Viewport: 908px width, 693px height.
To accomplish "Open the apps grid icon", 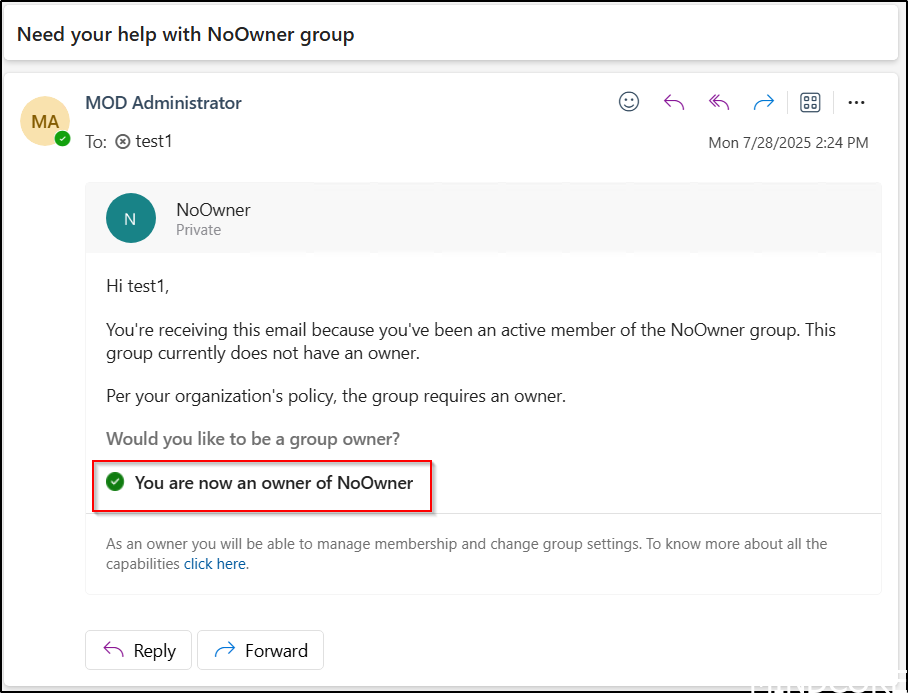I will tap(810, 102).
